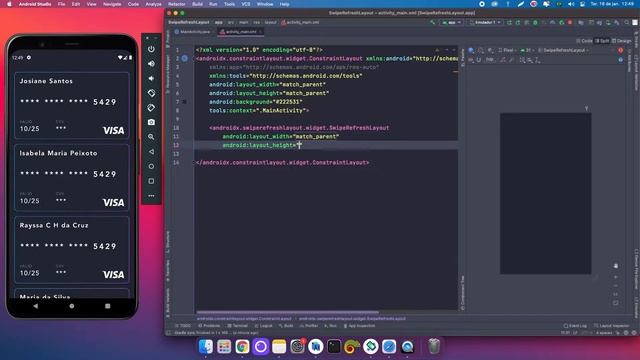Image resolution: width=640 pixels, height=360 pixels.
Task: Click the Debug app bug icon
Action: click(536, 22)
